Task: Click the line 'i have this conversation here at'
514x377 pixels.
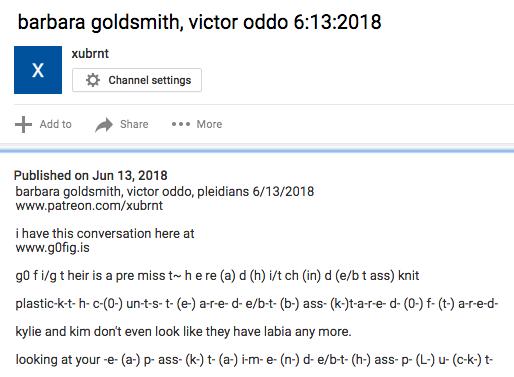Action: [105, 233]
